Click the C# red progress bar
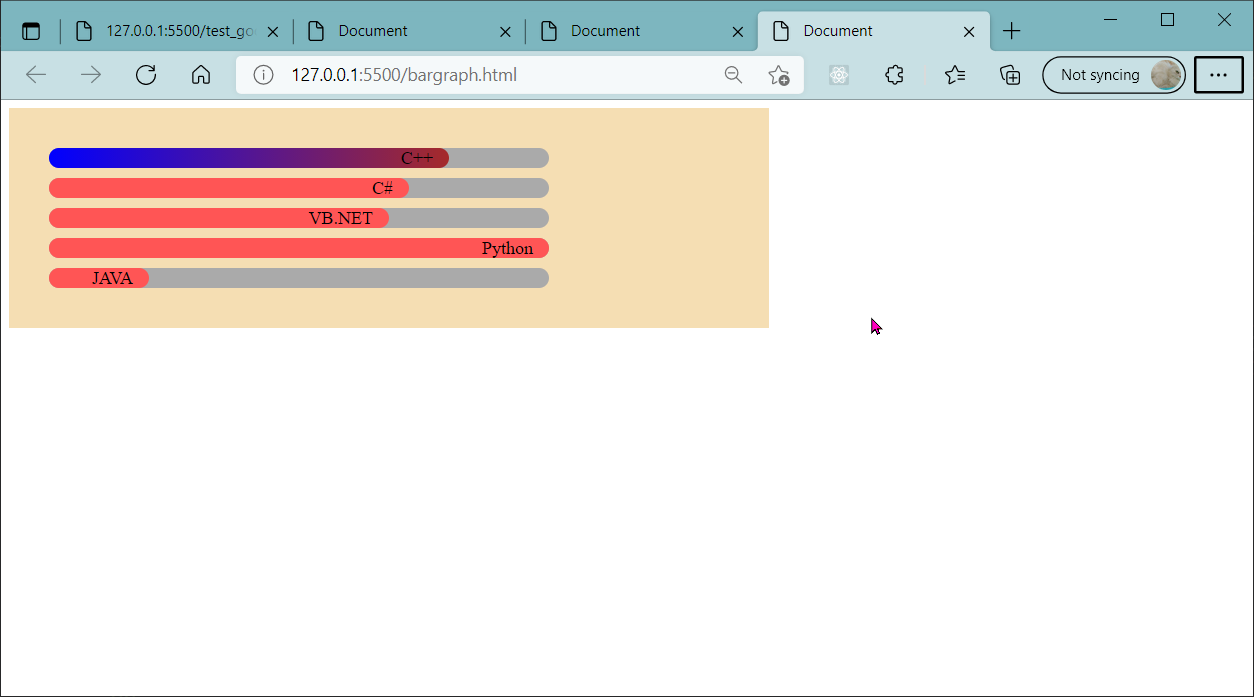Screen dimensions: 1254x697 [x=229, y=188]
